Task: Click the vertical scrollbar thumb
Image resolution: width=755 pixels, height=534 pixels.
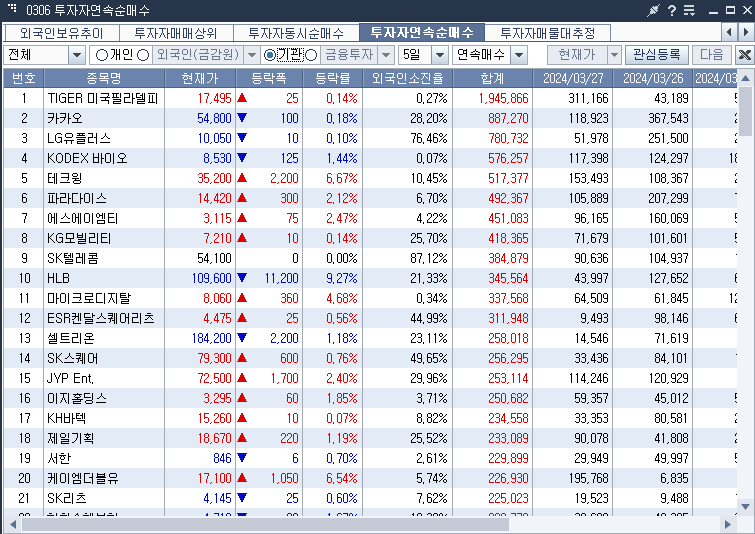Action: 745,111
